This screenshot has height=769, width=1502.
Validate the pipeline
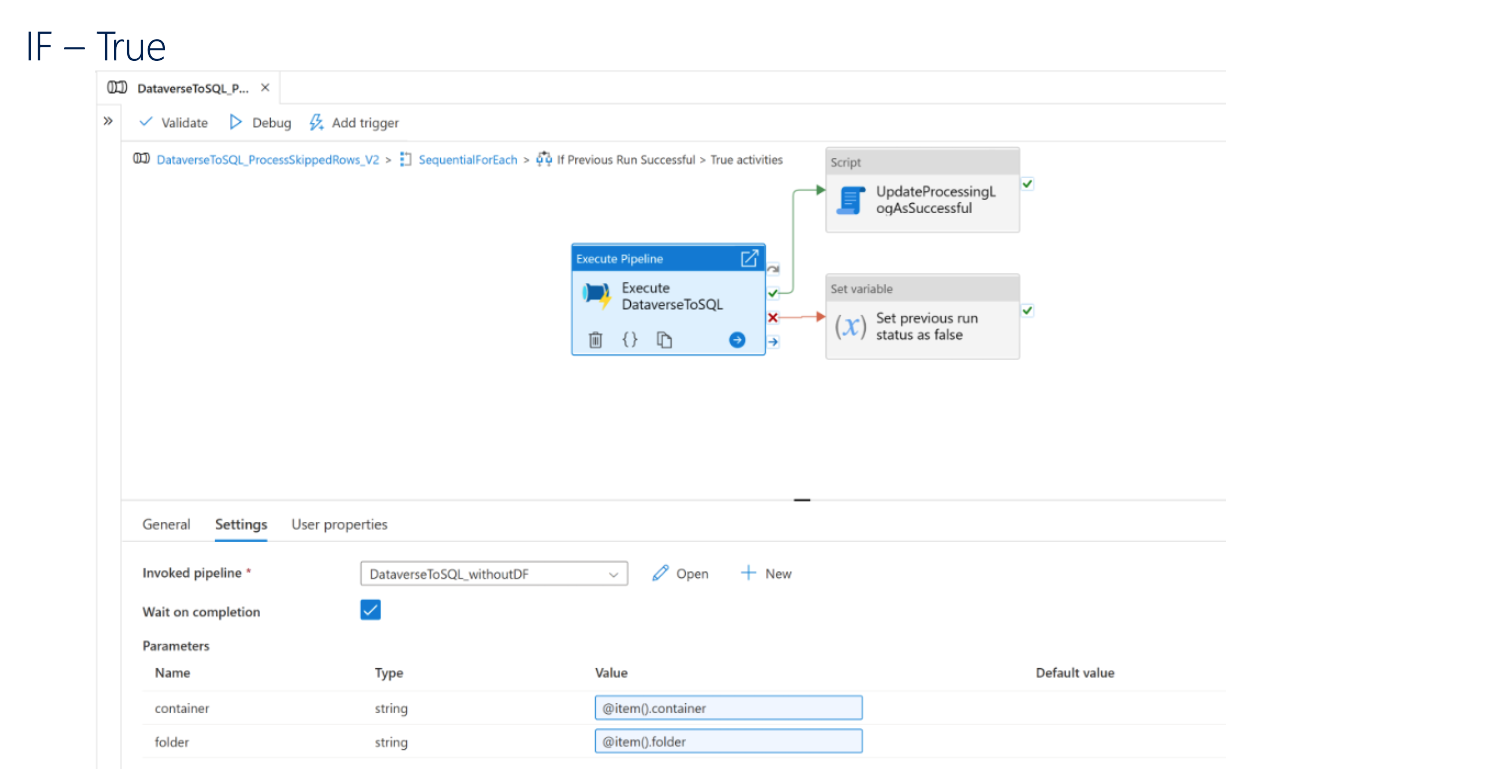(x=173, y=123)
